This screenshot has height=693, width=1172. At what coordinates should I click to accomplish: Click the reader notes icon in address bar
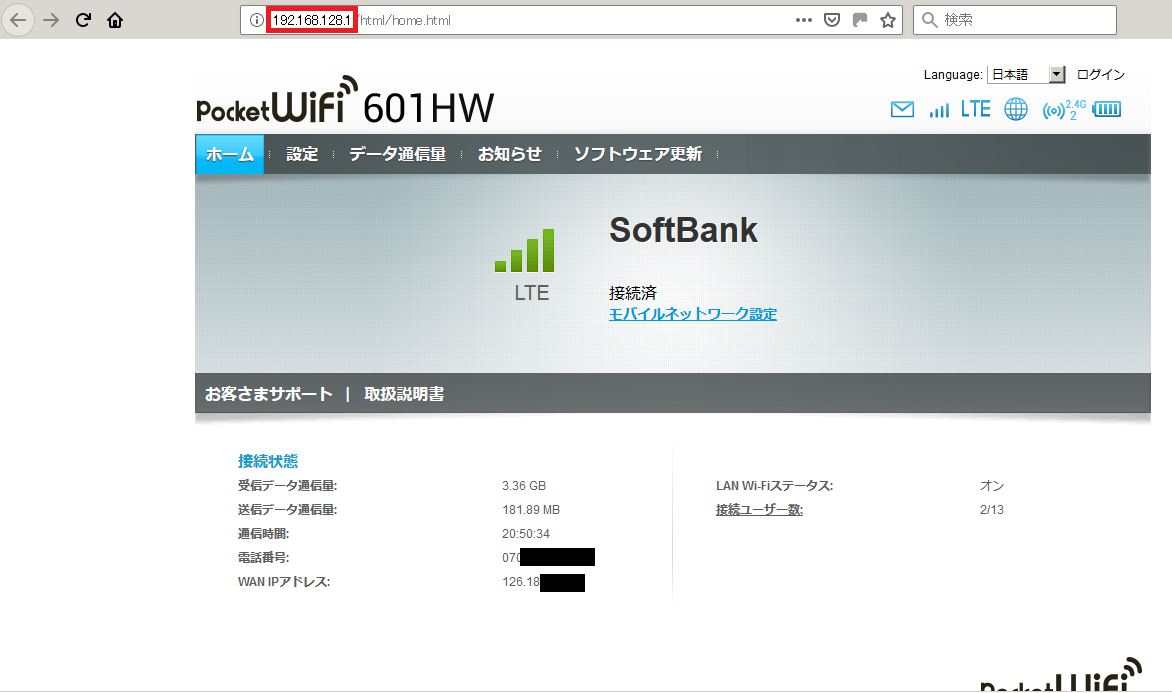pyautogui.click(x=860, y=20)
